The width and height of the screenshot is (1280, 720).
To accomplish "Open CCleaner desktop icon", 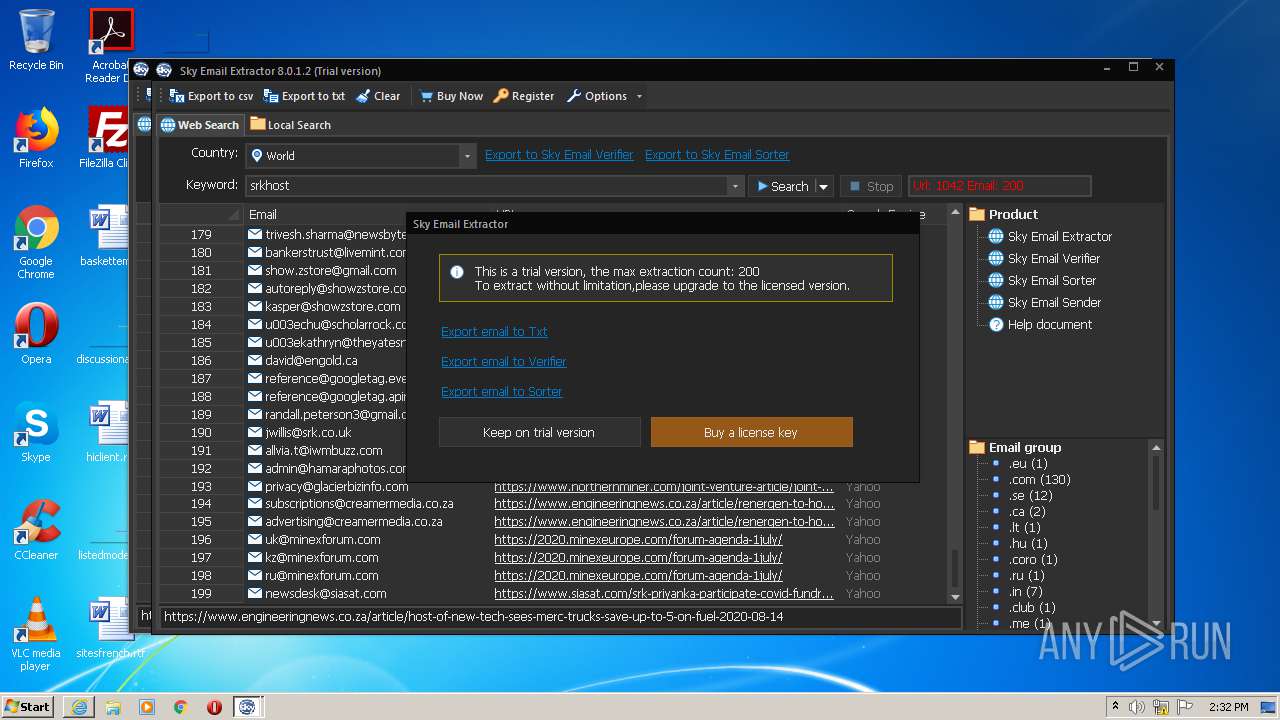I will click(x=36, y=530).
